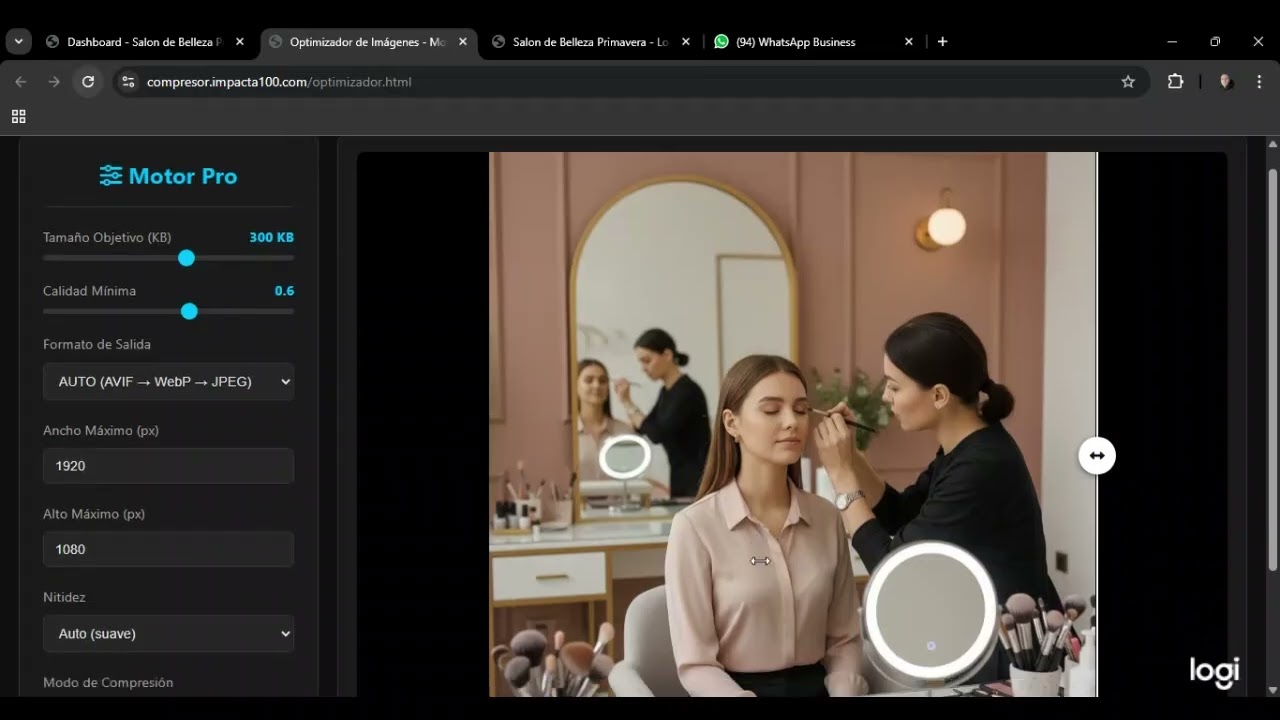Select the Optimizador de Imágenes tab
Image resolution: width=1280 pixels, height=720 pixels.
(x=367, y=42)
